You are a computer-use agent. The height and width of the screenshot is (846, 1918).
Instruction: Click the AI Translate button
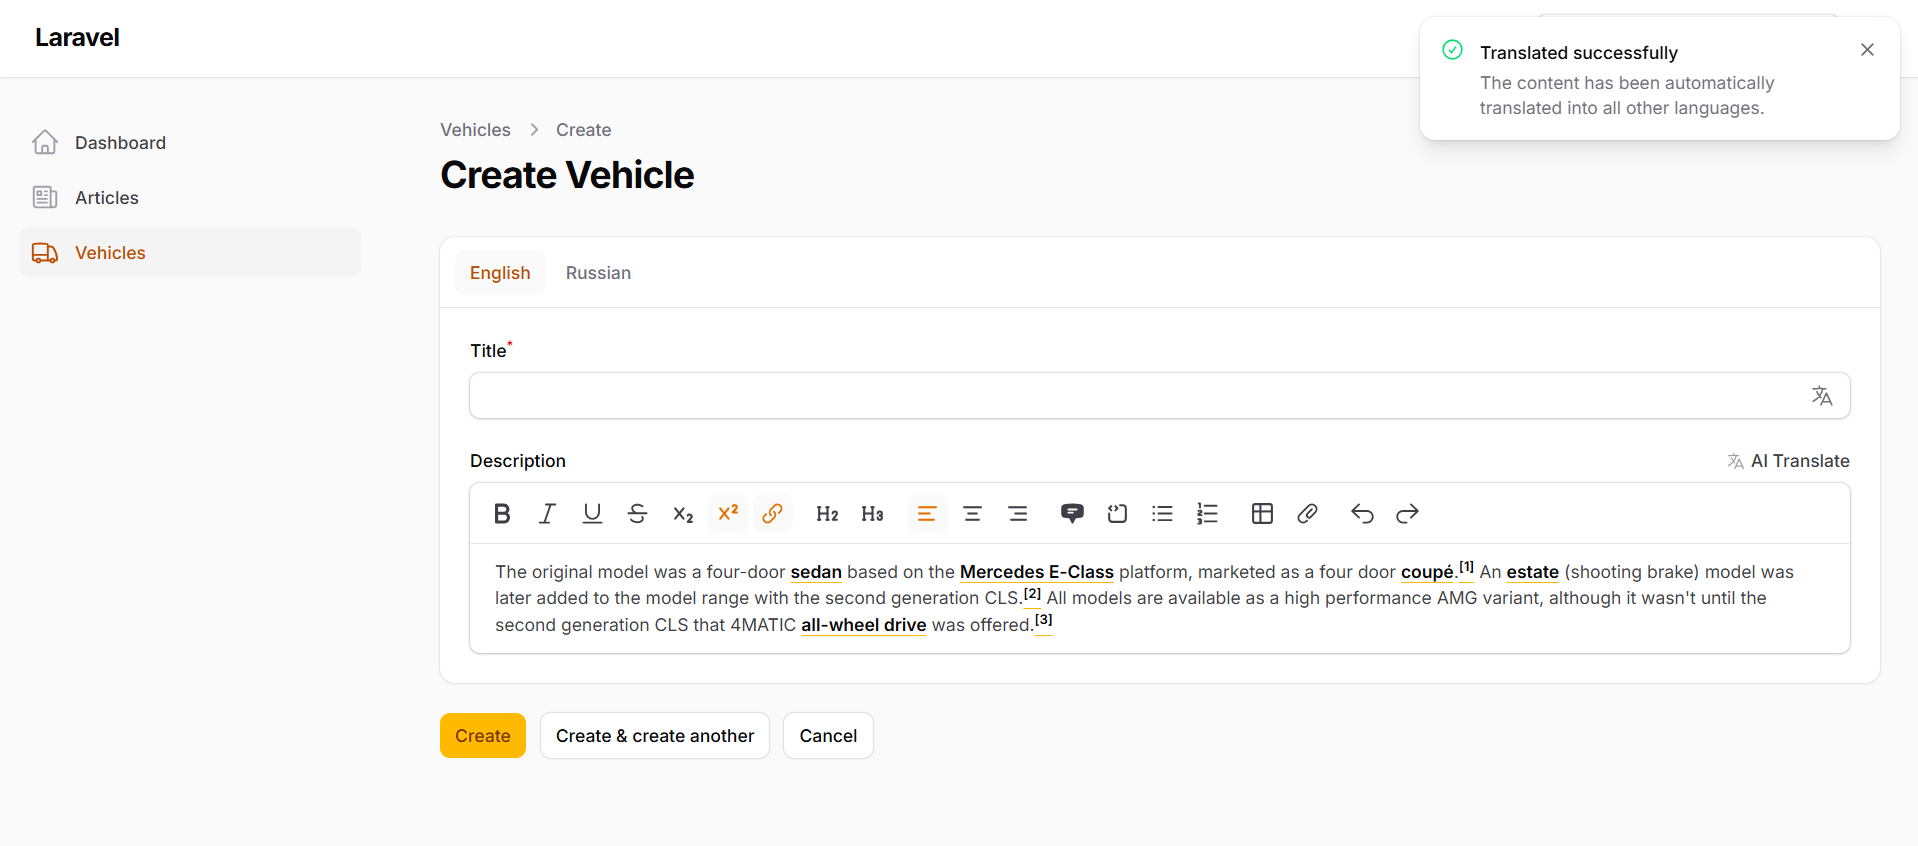coord(1788,461)
